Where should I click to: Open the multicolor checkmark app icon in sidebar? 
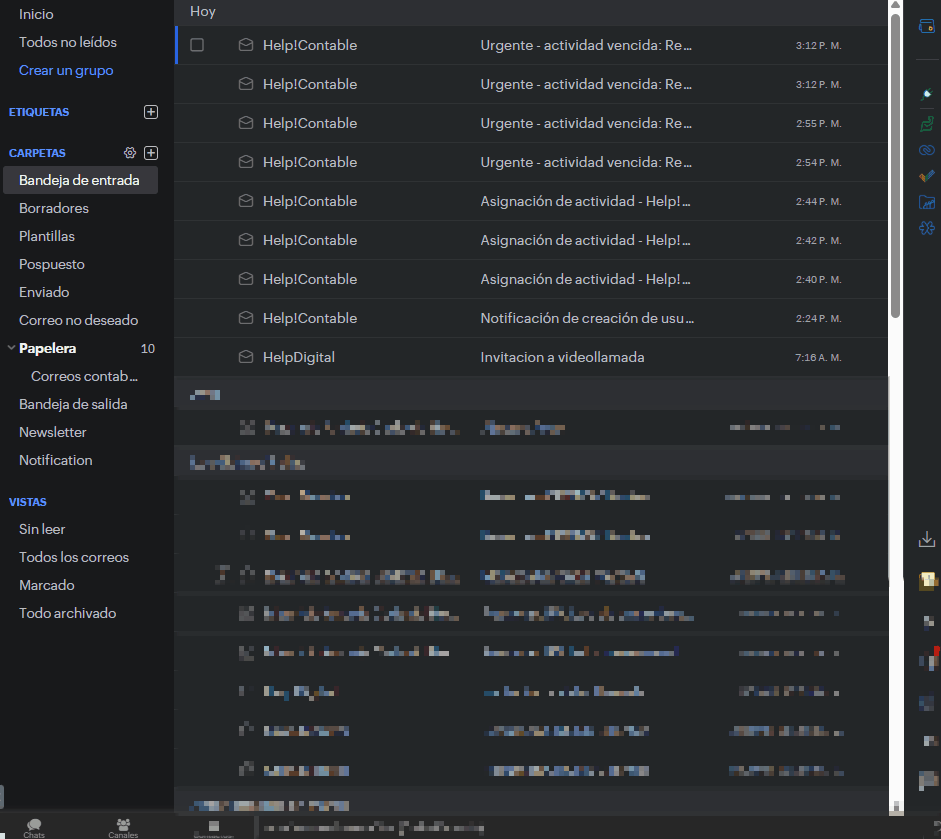coord(927,176)
